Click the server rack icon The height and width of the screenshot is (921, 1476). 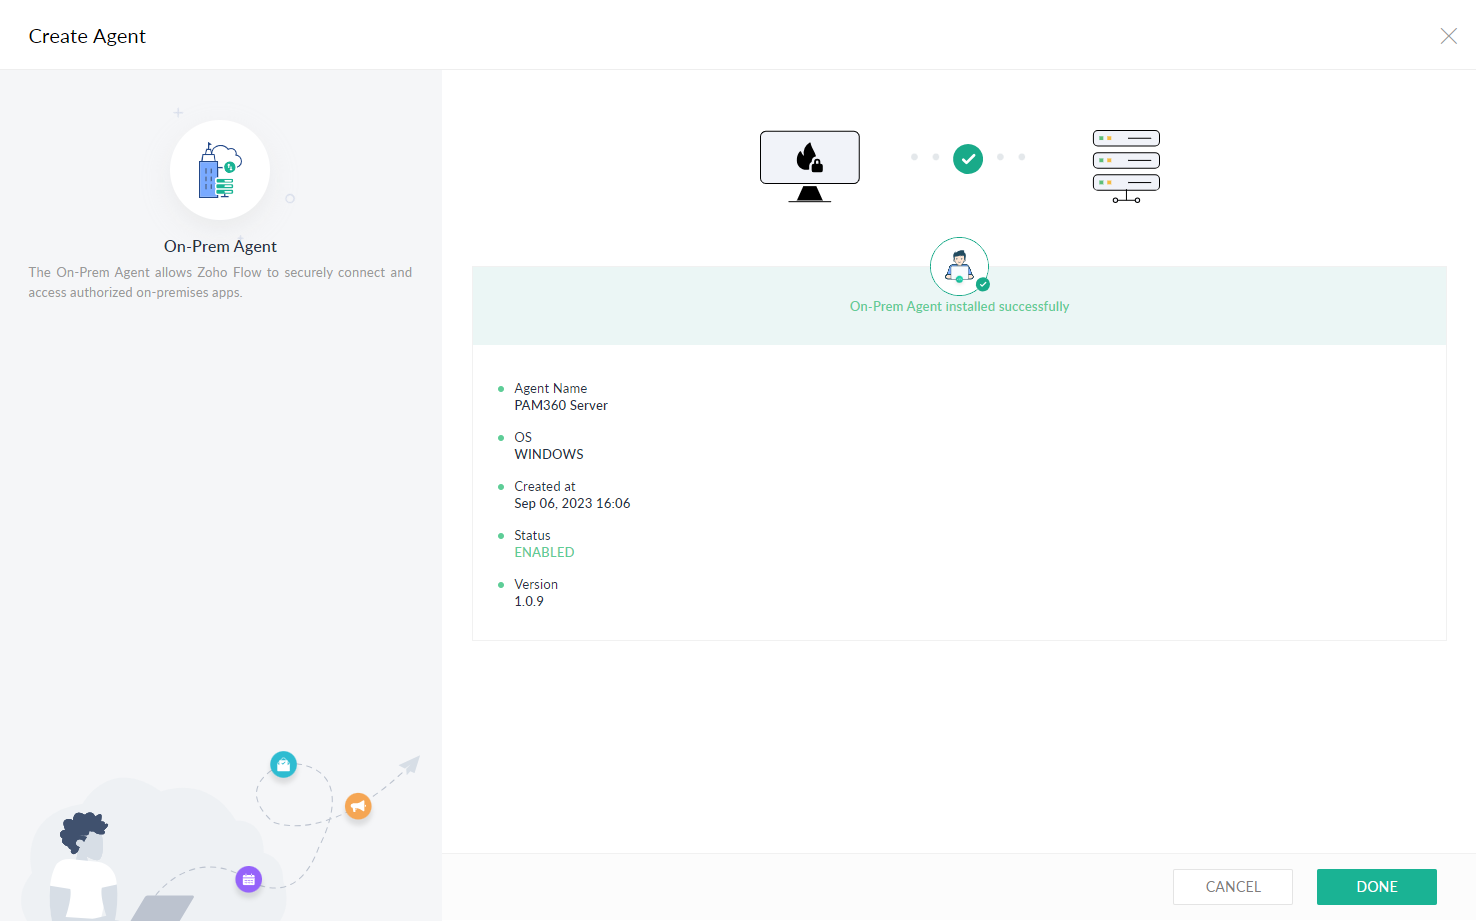point(1126,166)
